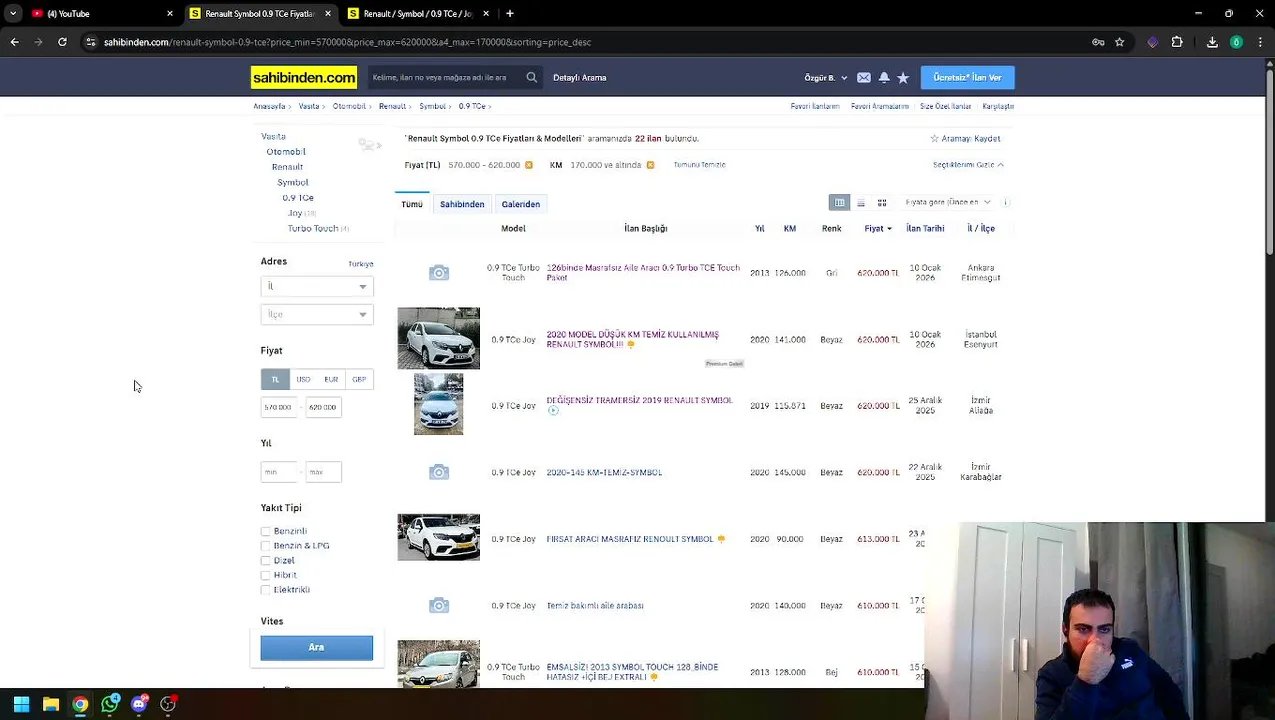The width and height of the screenshot is (1275, 720).
Task: Click the Yıl min input field
Action: click(x=279, y=472)
